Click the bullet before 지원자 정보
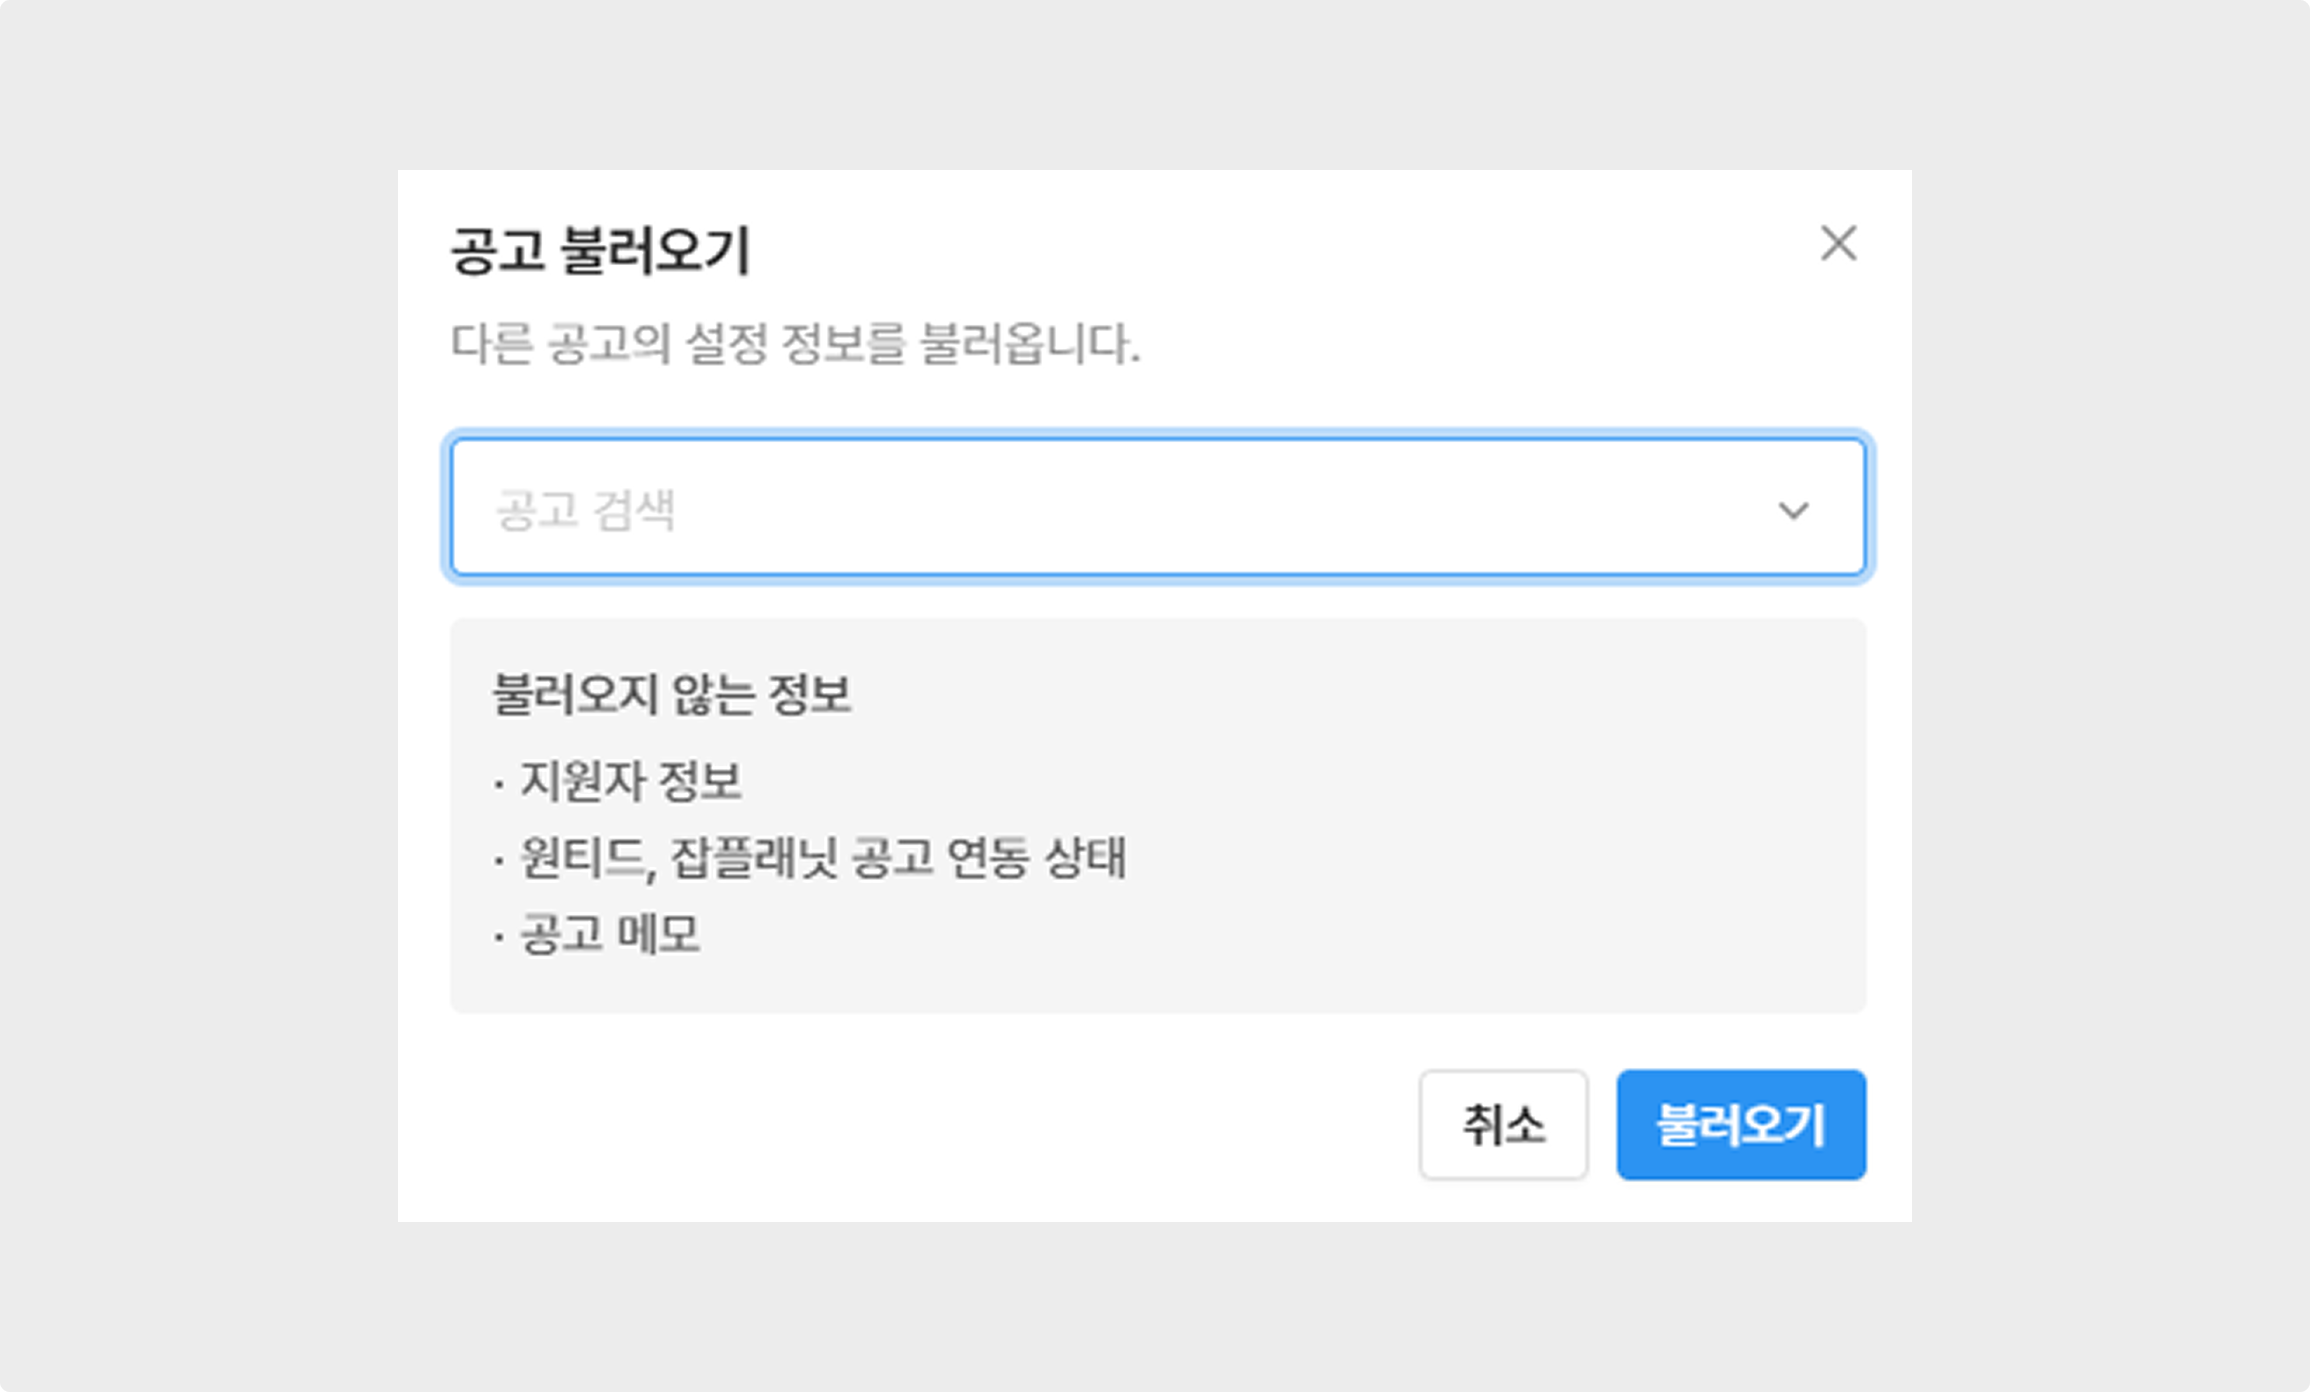This screenshot has height=1392, width=2310. coord(499,783)
